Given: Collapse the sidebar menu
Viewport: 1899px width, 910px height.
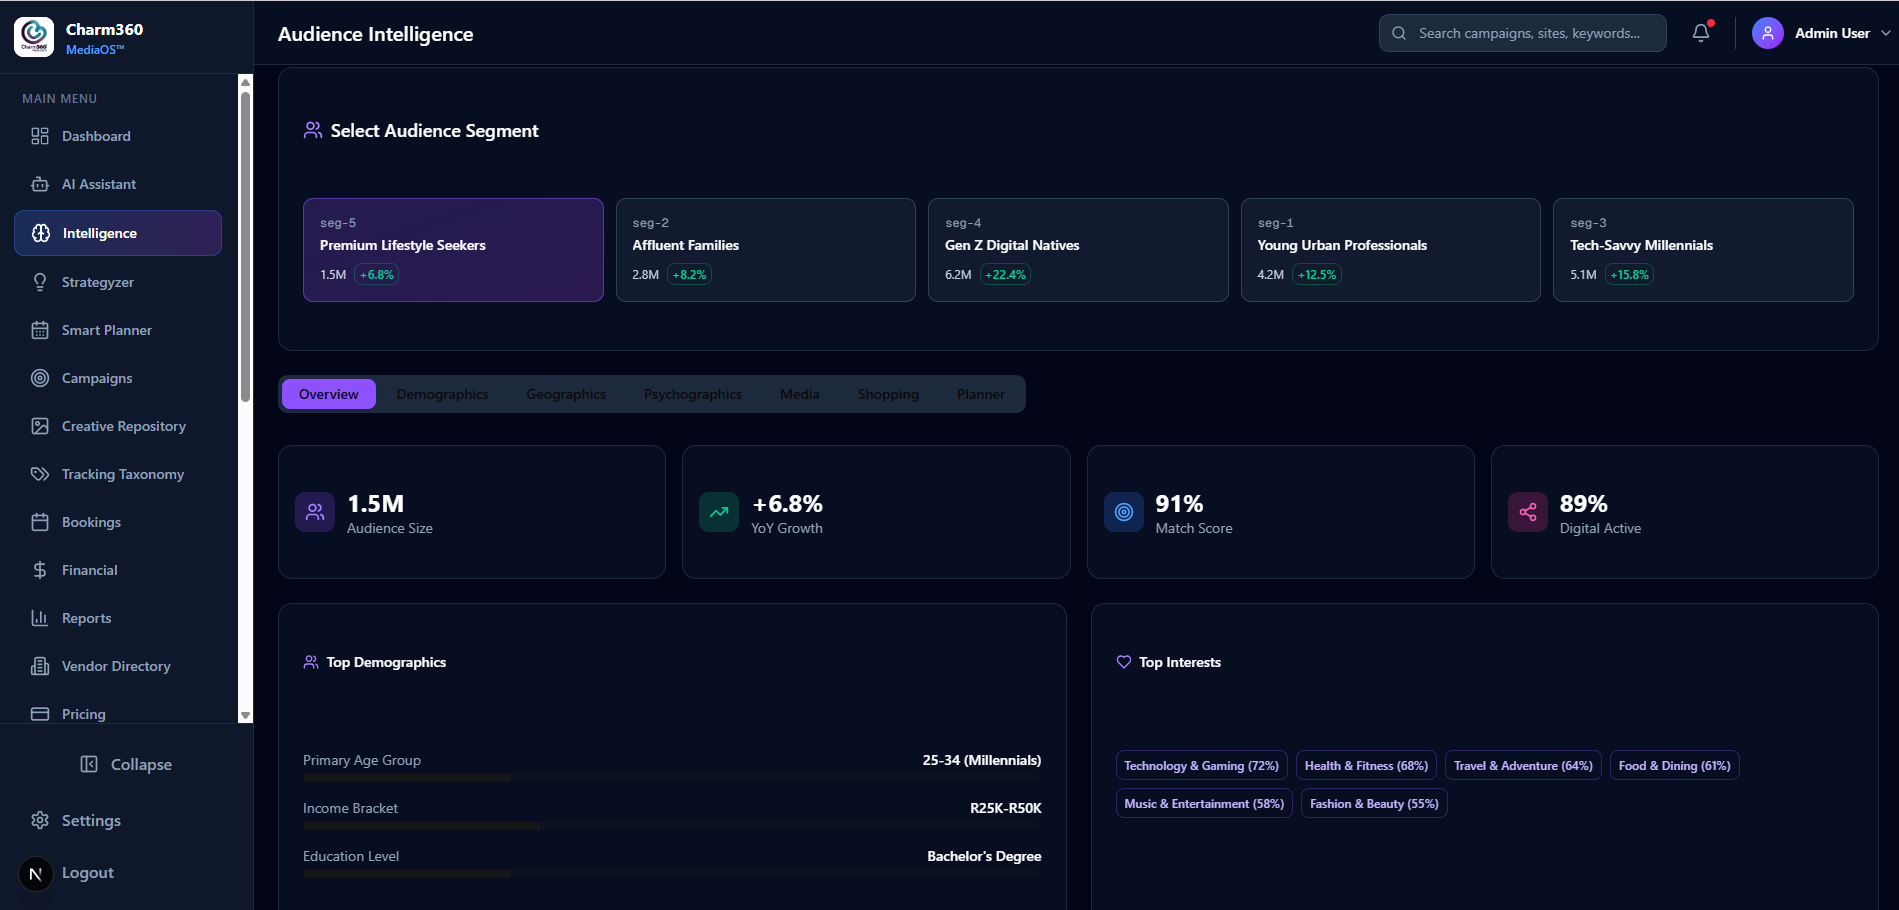Looking at the screenshot, I should [126, 764].
